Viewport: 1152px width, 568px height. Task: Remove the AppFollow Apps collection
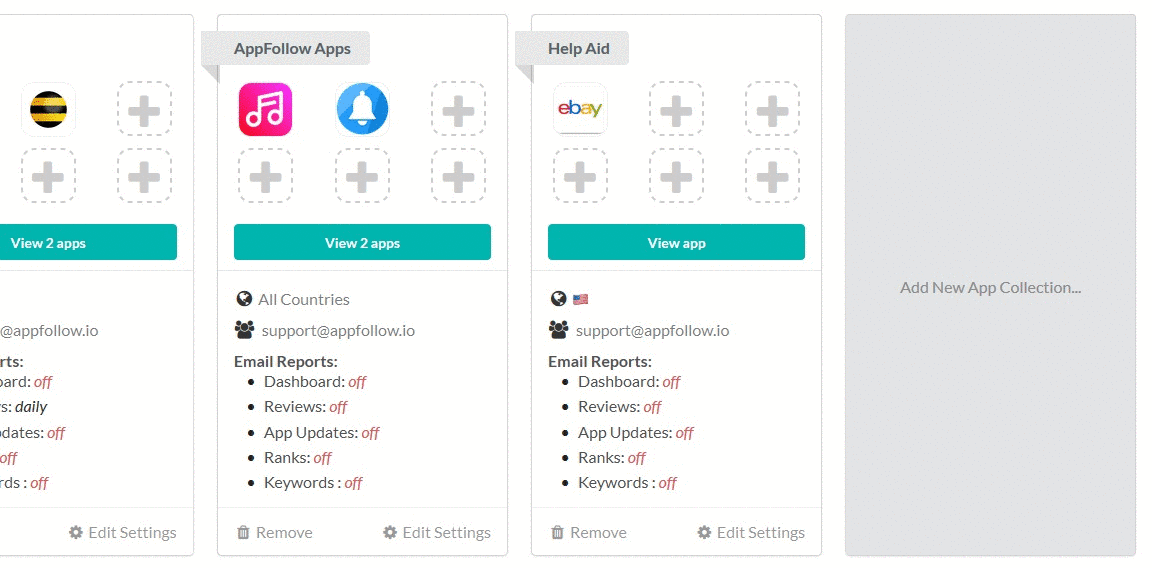pyautogui.click(x=275, y=532)
